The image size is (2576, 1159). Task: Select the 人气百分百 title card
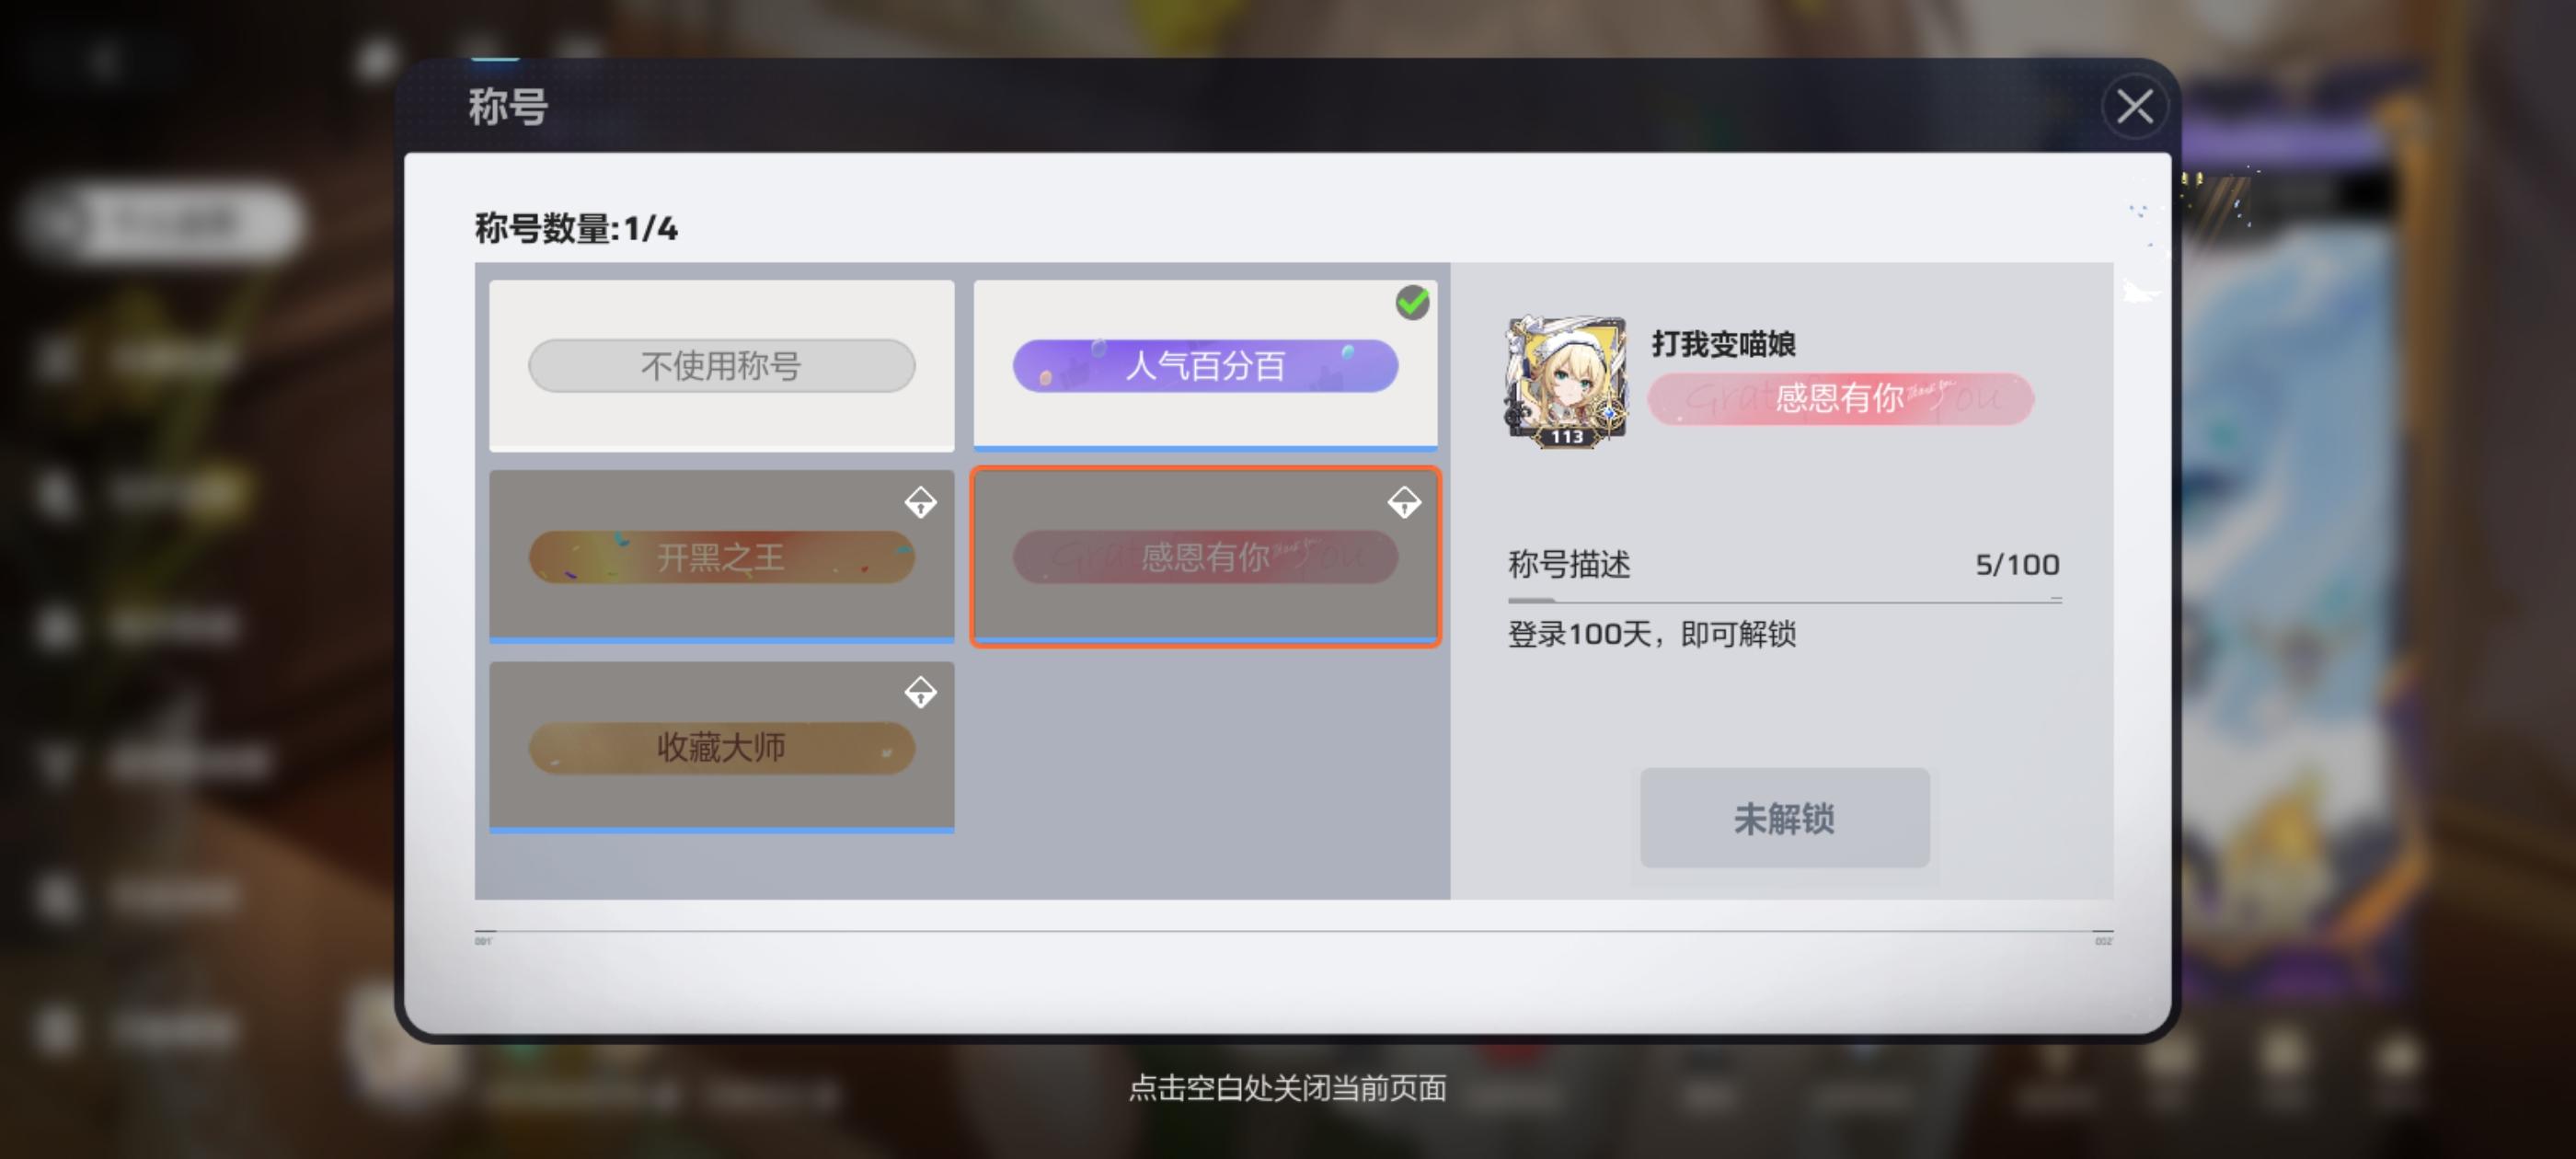[1205, 365]
